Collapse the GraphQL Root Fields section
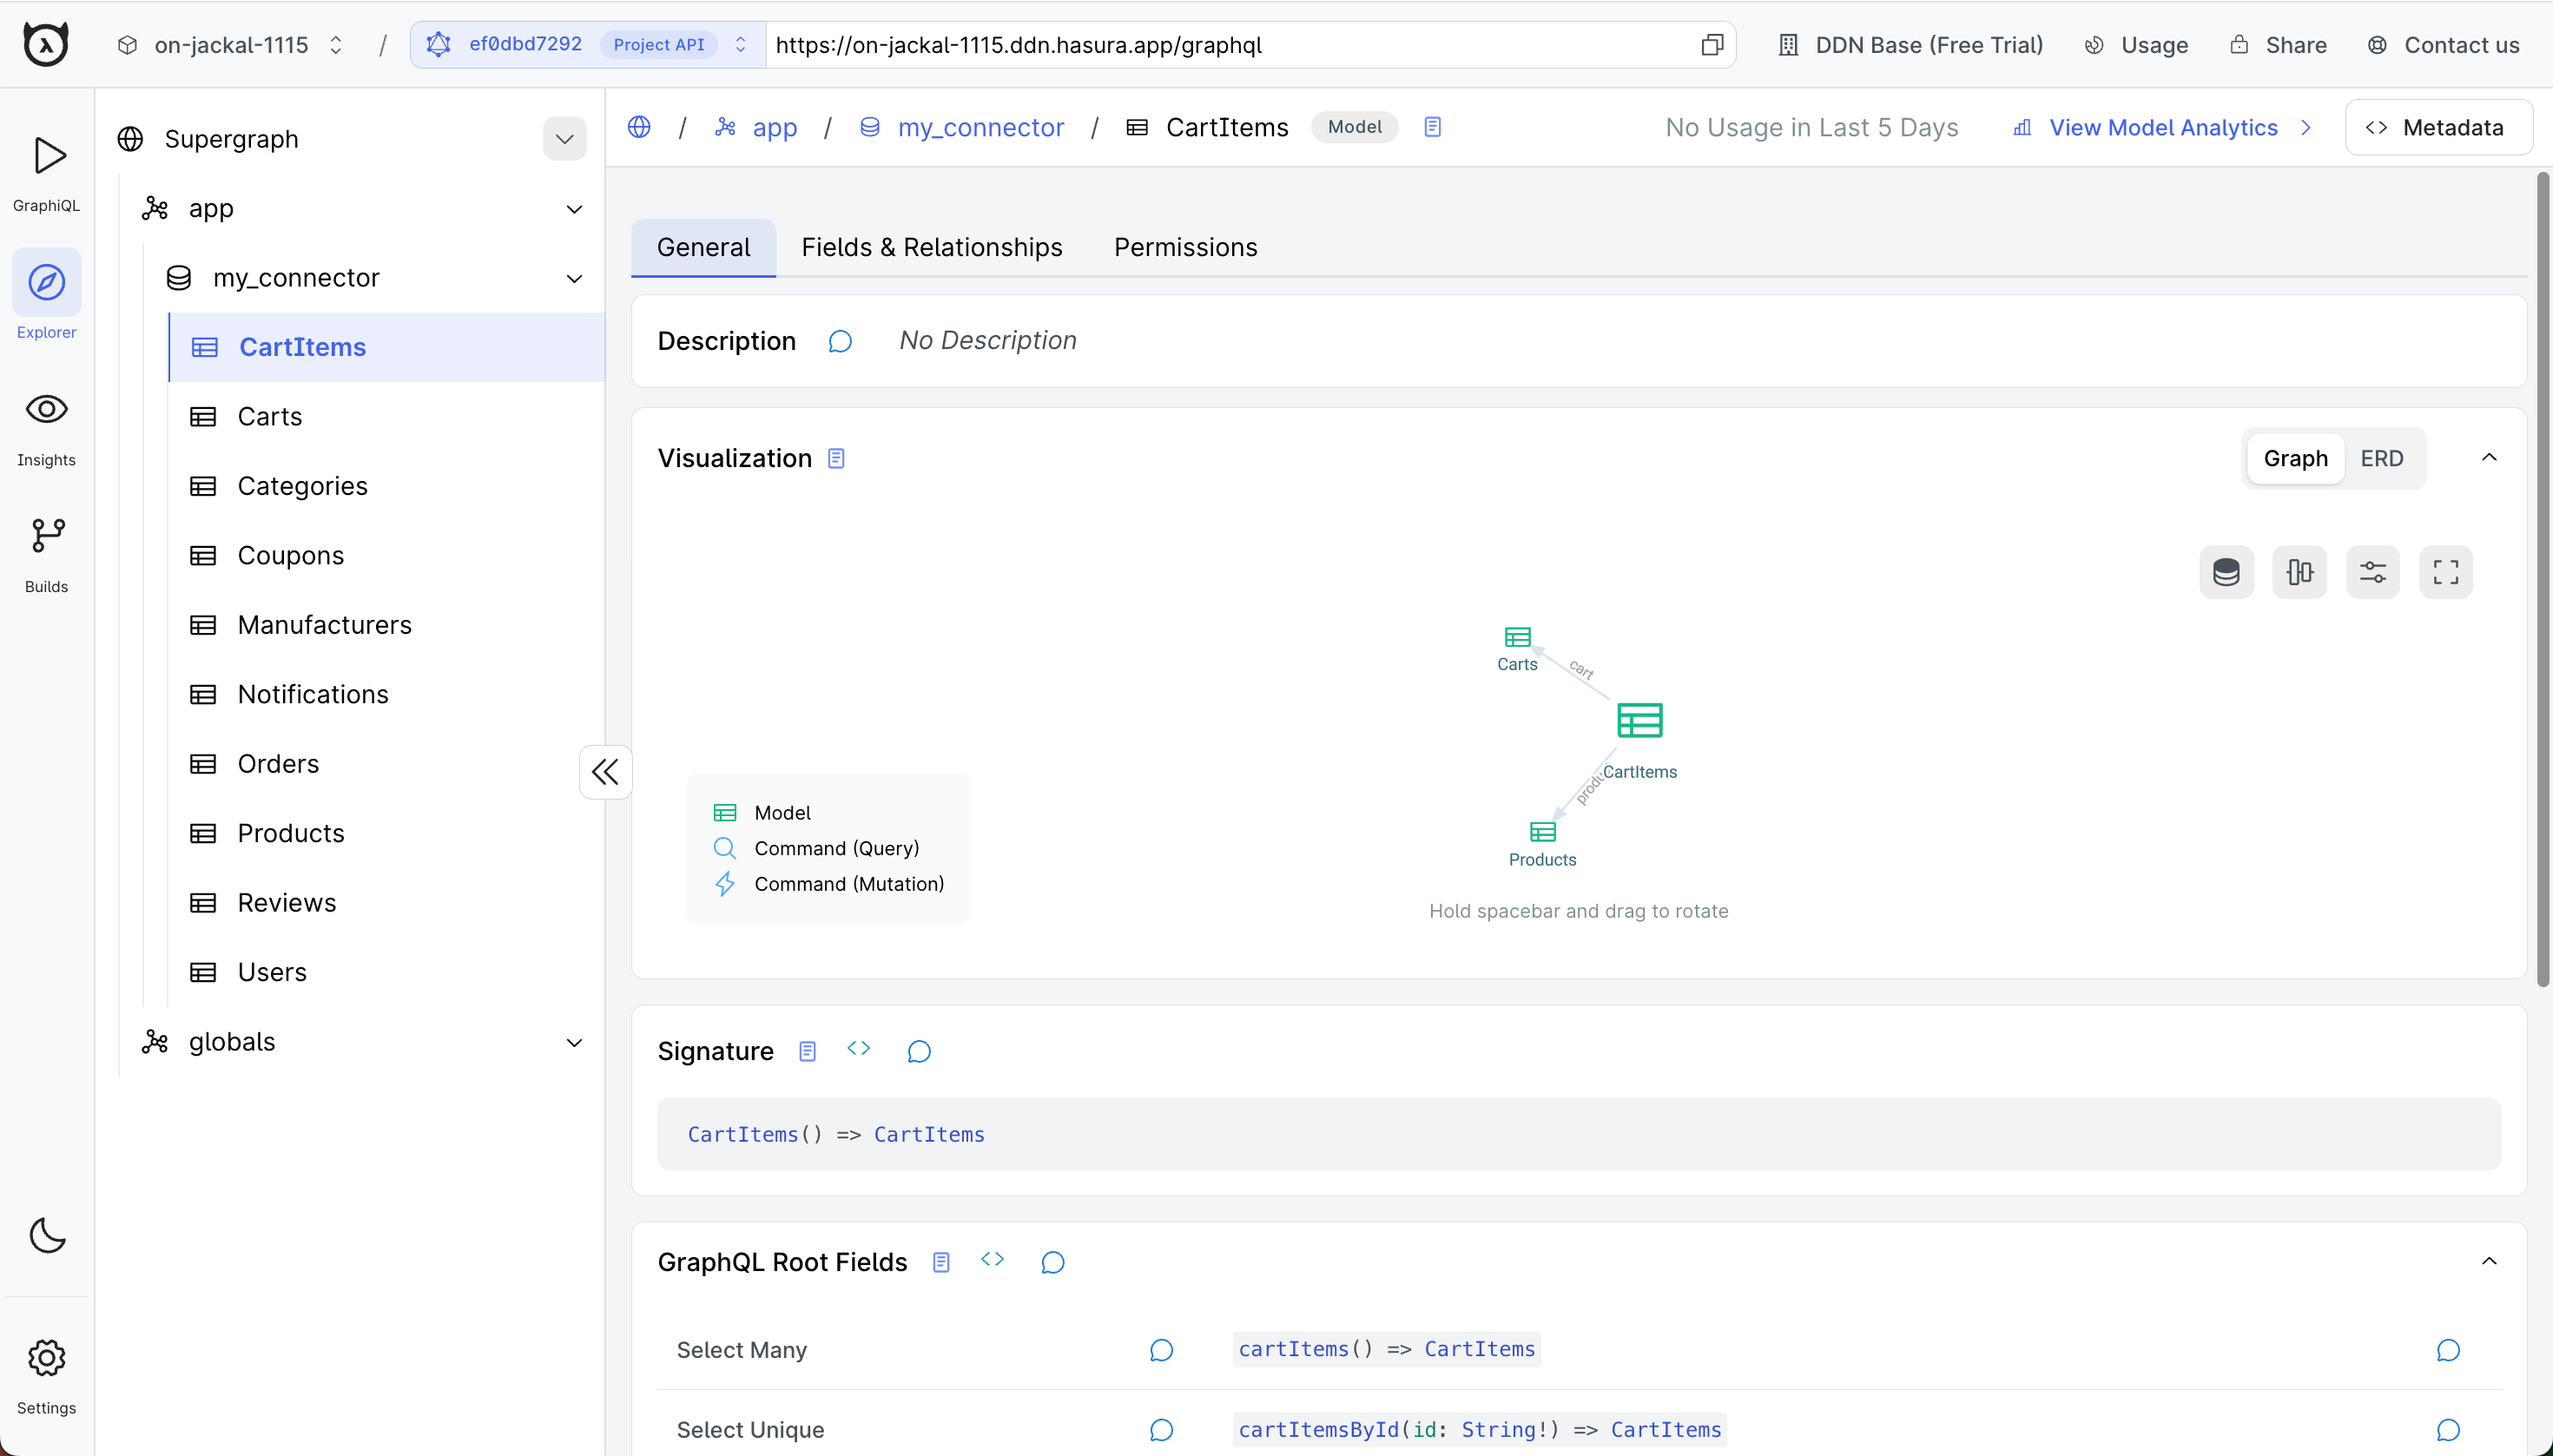Image resolution: width=2553 pixels, height=1456 pixels. pos(2489,1261)
